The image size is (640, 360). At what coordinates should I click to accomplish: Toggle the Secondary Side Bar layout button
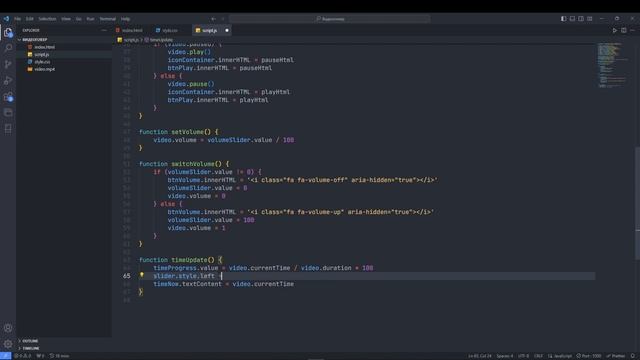(581, 19)
